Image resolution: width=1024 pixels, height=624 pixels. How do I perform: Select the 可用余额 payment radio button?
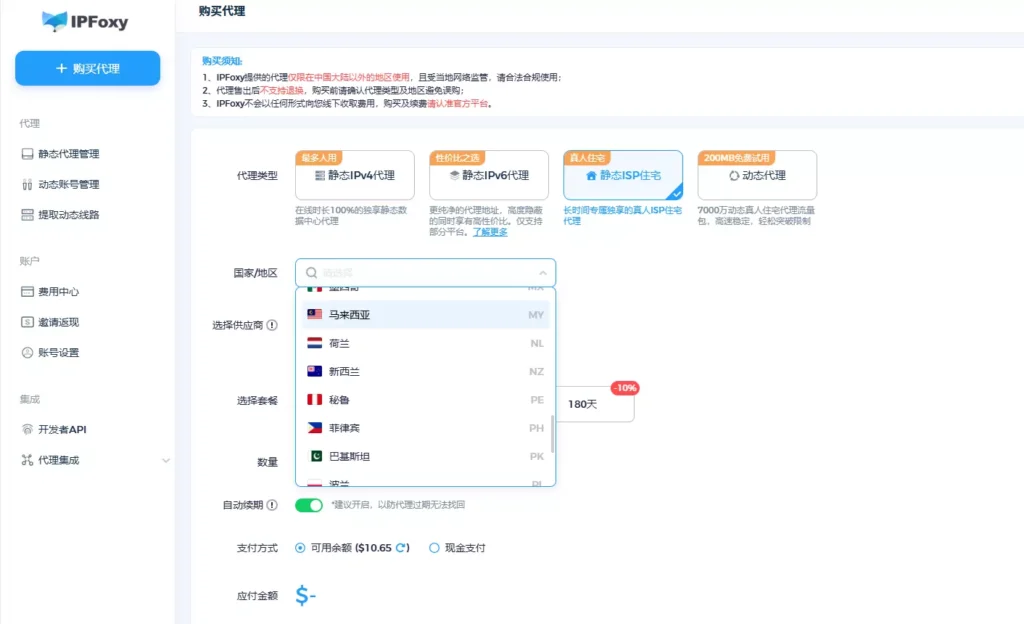coord(300,548)
